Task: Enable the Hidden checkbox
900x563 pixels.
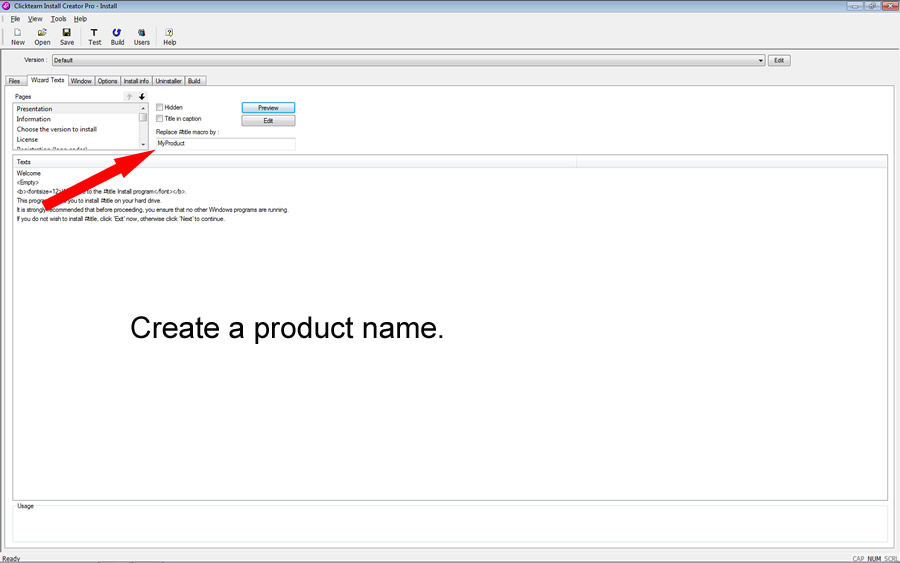Action: (160, 107)
